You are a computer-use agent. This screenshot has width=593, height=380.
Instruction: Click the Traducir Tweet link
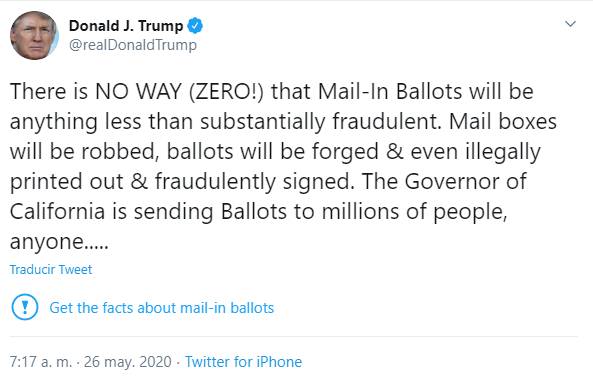[51, 270]
